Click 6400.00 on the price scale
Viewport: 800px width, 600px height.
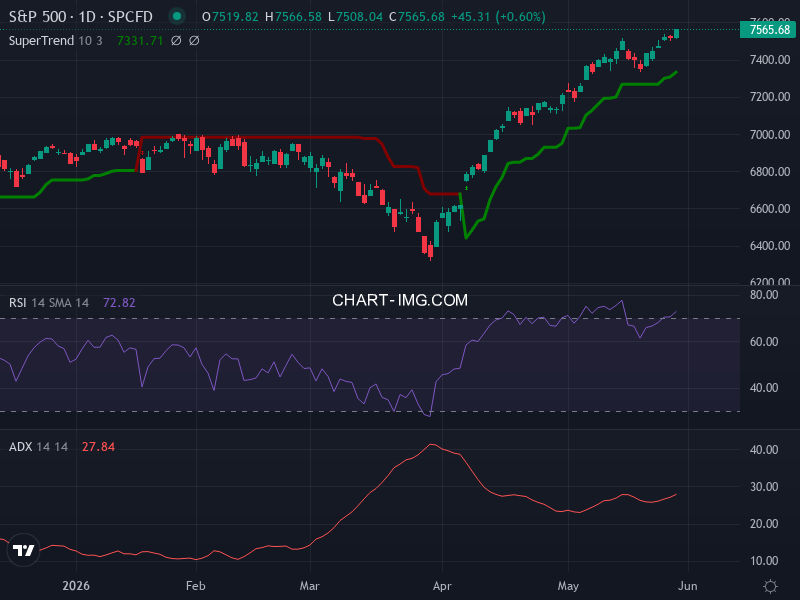pos(770,246)
